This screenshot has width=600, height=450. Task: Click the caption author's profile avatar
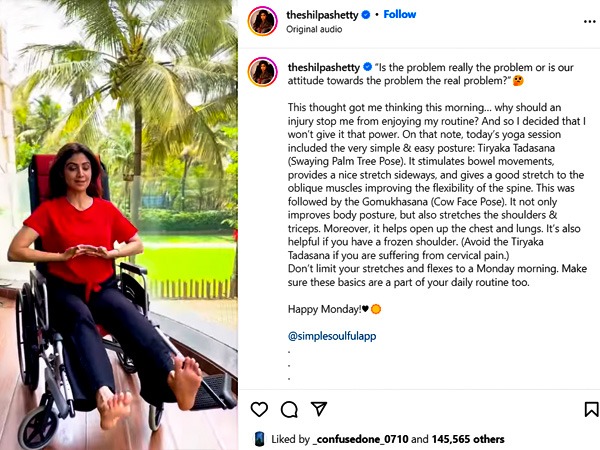point(262,72)
